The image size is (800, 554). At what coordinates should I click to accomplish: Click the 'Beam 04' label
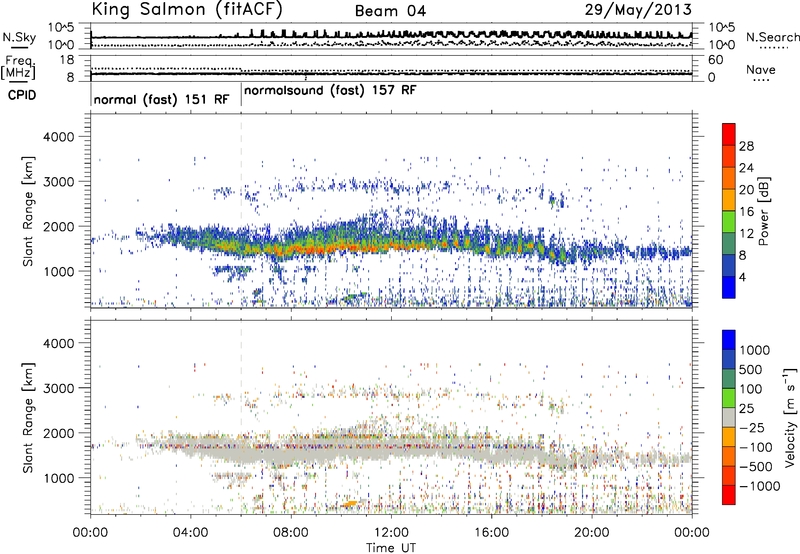tap(390, 11)
